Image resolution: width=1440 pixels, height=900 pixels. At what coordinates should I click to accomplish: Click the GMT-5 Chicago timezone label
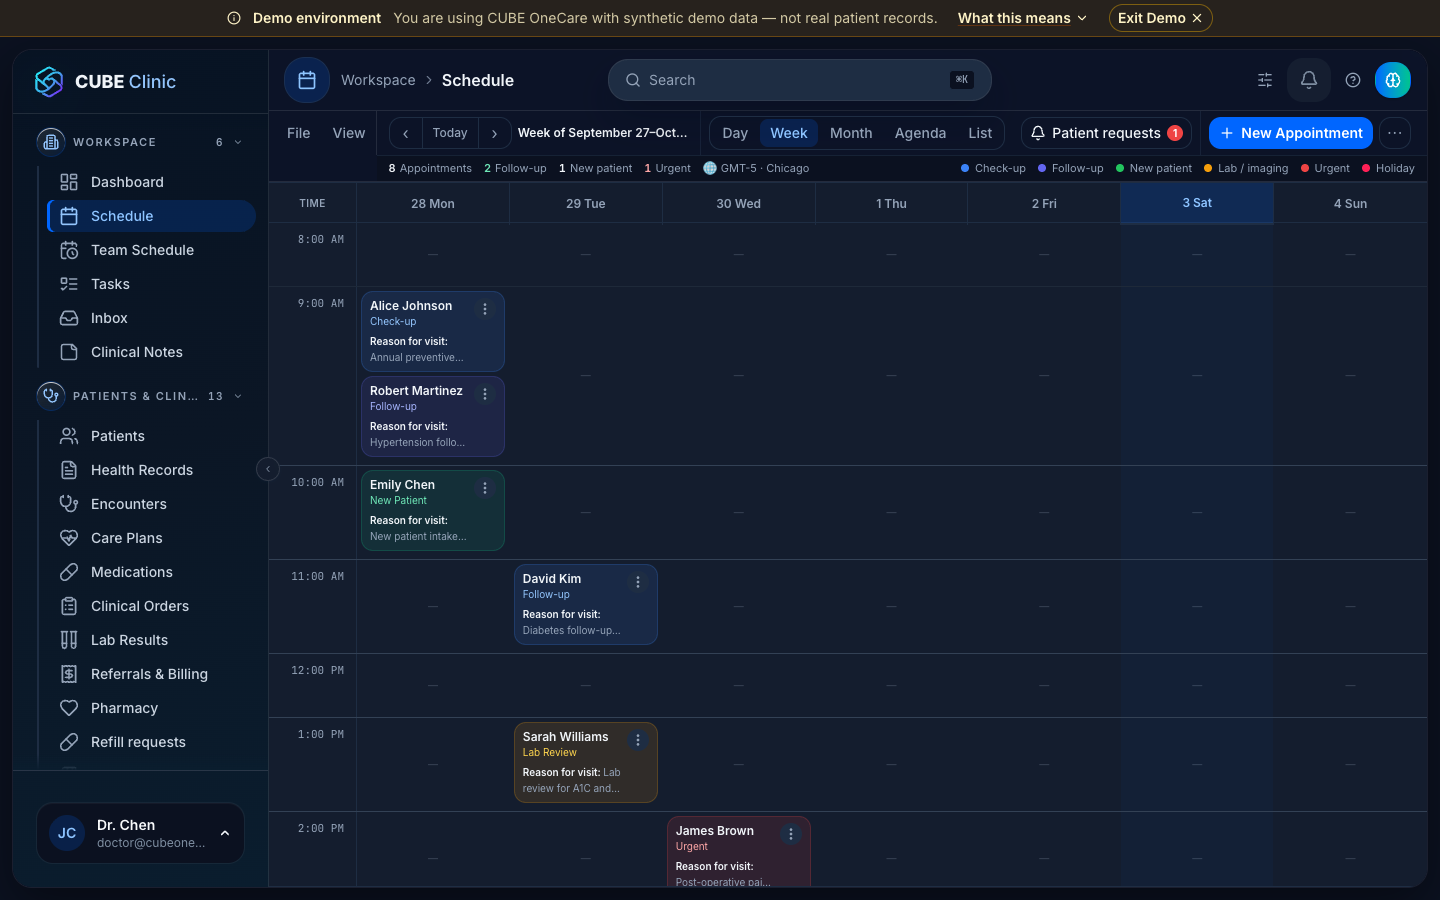pyautogui.click(x=756, y=168)
